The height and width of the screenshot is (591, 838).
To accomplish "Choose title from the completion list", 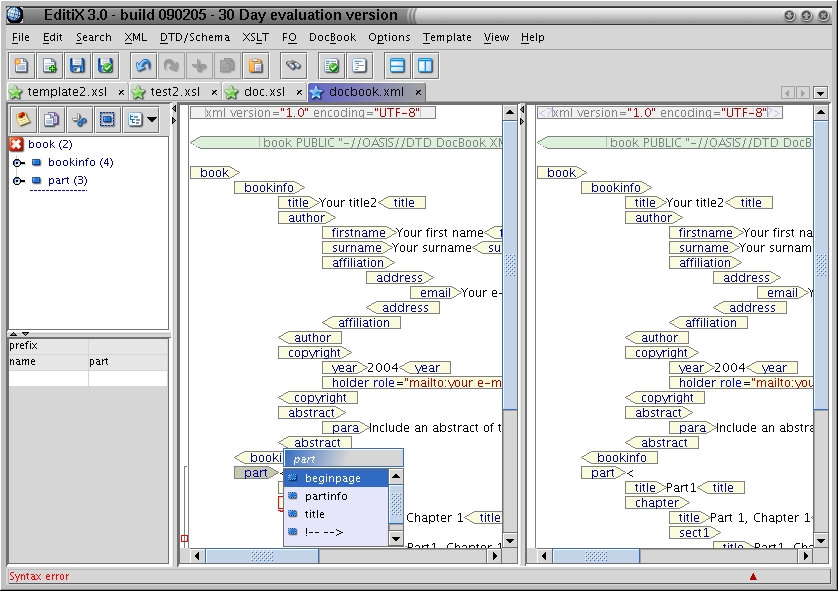I will 335,514.
